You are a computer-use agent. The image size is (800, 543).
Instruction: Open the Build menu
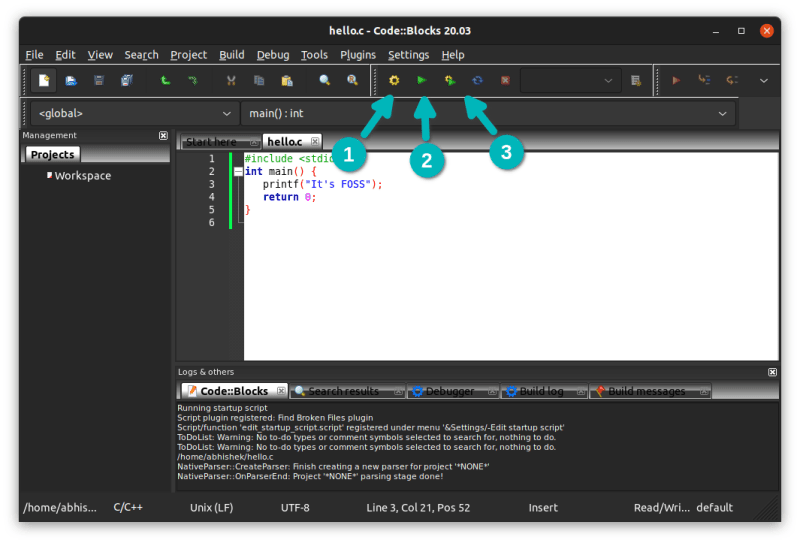click(x=231, y=55)
